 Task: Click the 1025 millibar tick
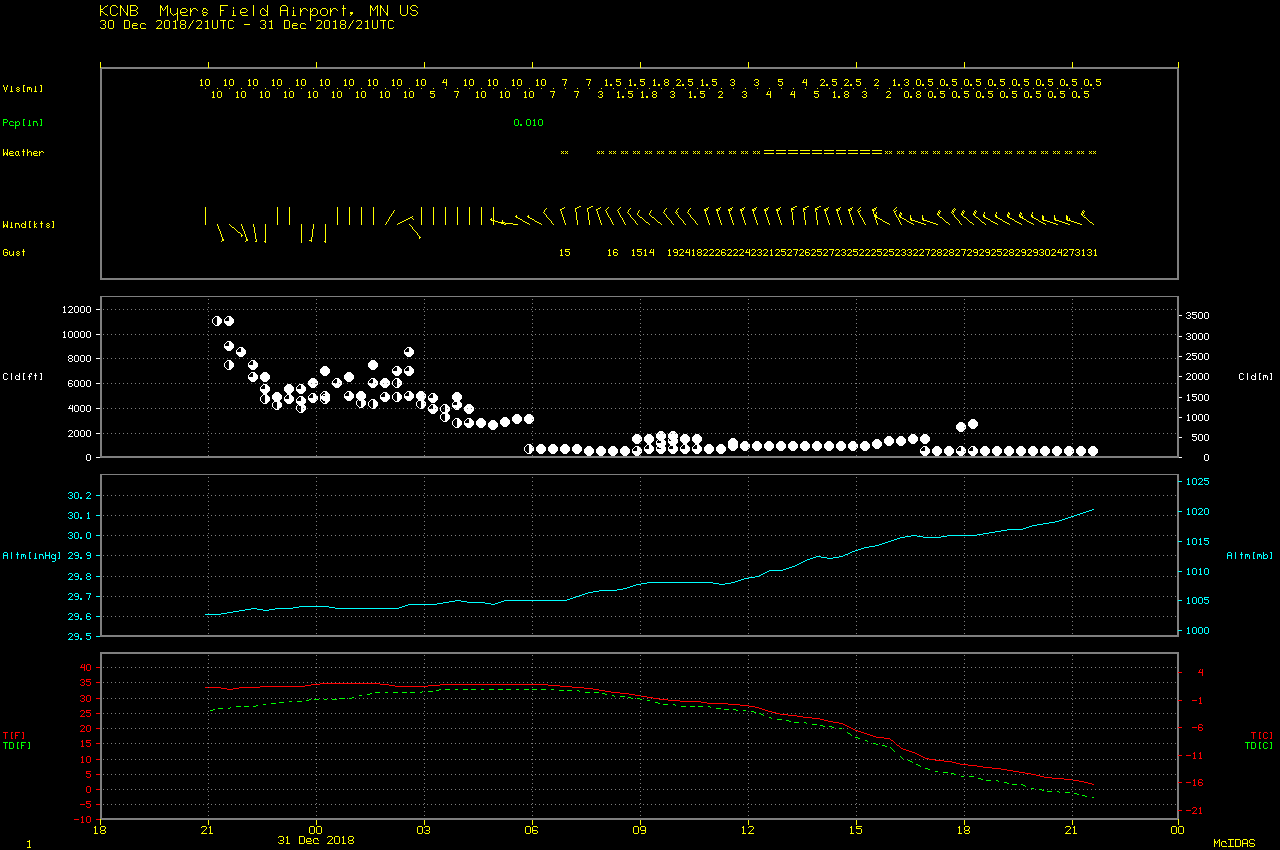point(1198,482)
